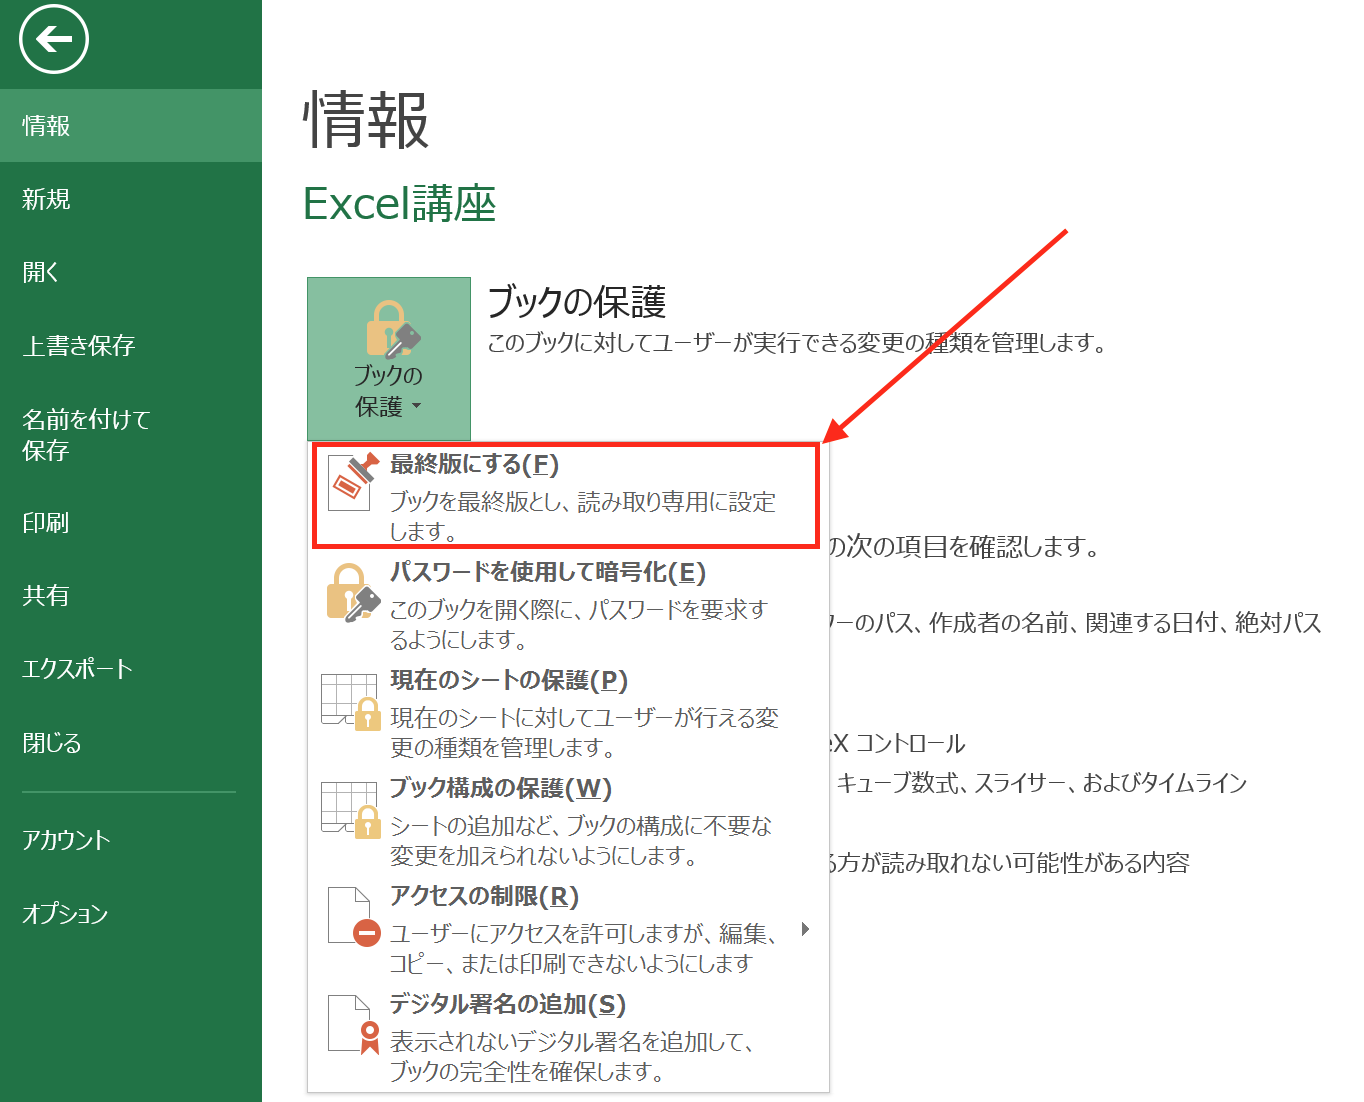Click the sheet-lock icon beside 現在のシートの保護
This screenshot has height=1102, width=1364.
point(351,701)
